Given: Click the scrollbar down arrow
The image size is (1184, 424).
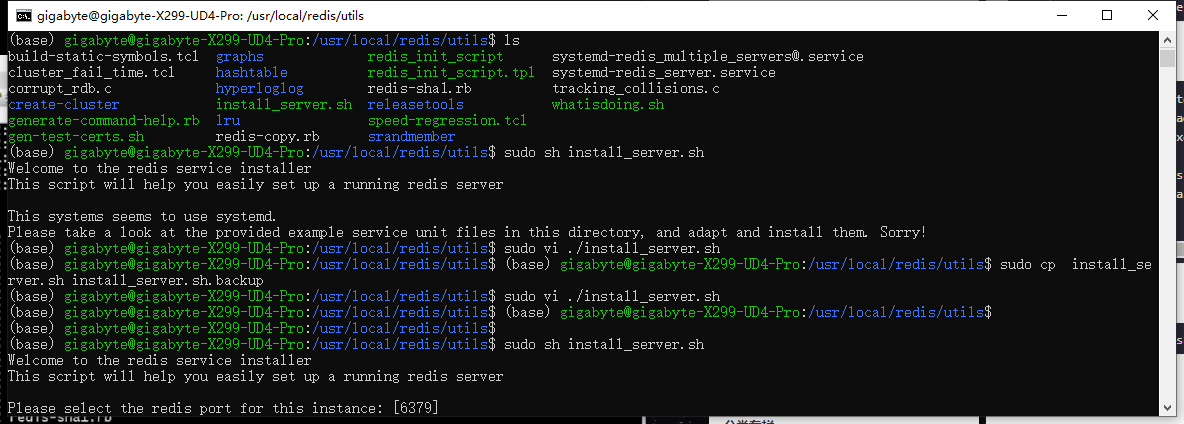Looking at the screenshot, I should tap(1167, 407).
